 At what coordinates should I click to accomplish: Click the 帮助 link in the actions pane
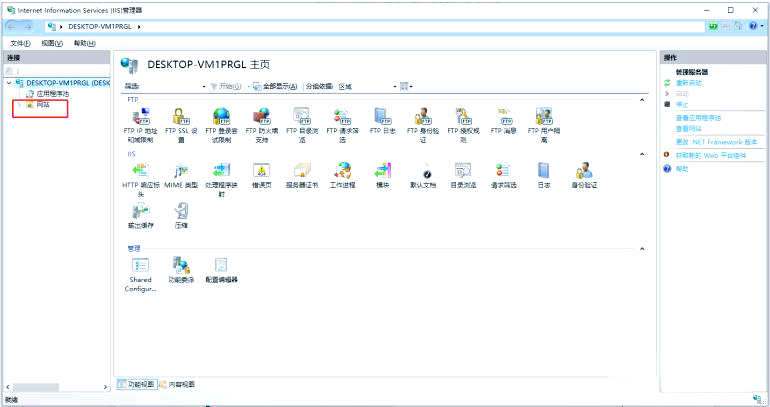pyautogui.click(x=682, y=168)
